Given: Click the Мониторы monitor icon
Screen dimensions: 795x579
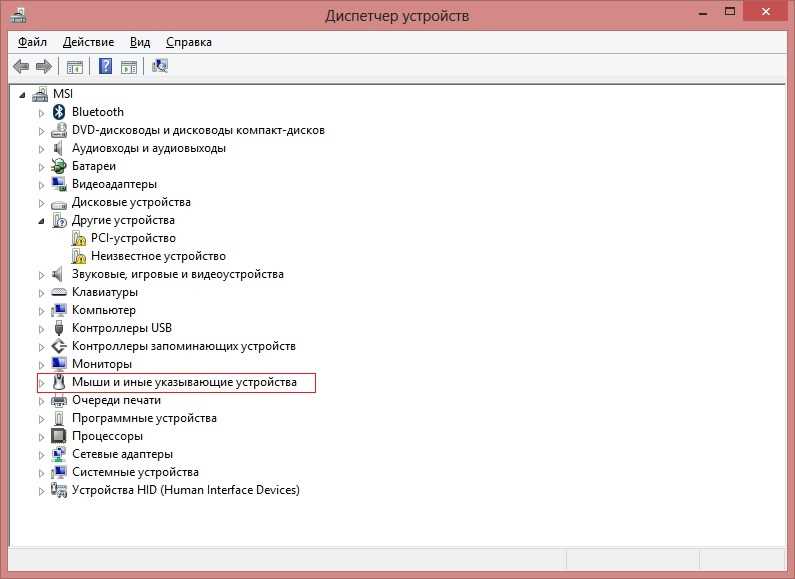Looking at the screenshot, I should click(59, 364).
